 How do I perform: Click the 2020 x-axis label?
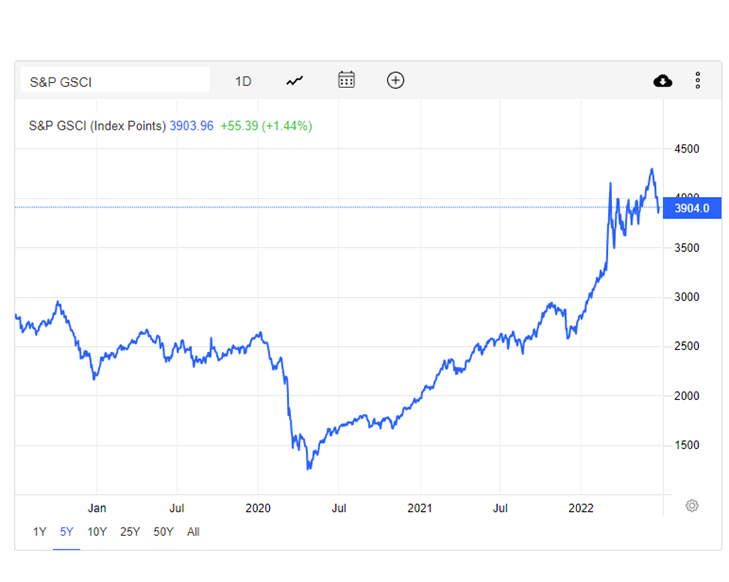pyautogui.click(x=258, y=508)
